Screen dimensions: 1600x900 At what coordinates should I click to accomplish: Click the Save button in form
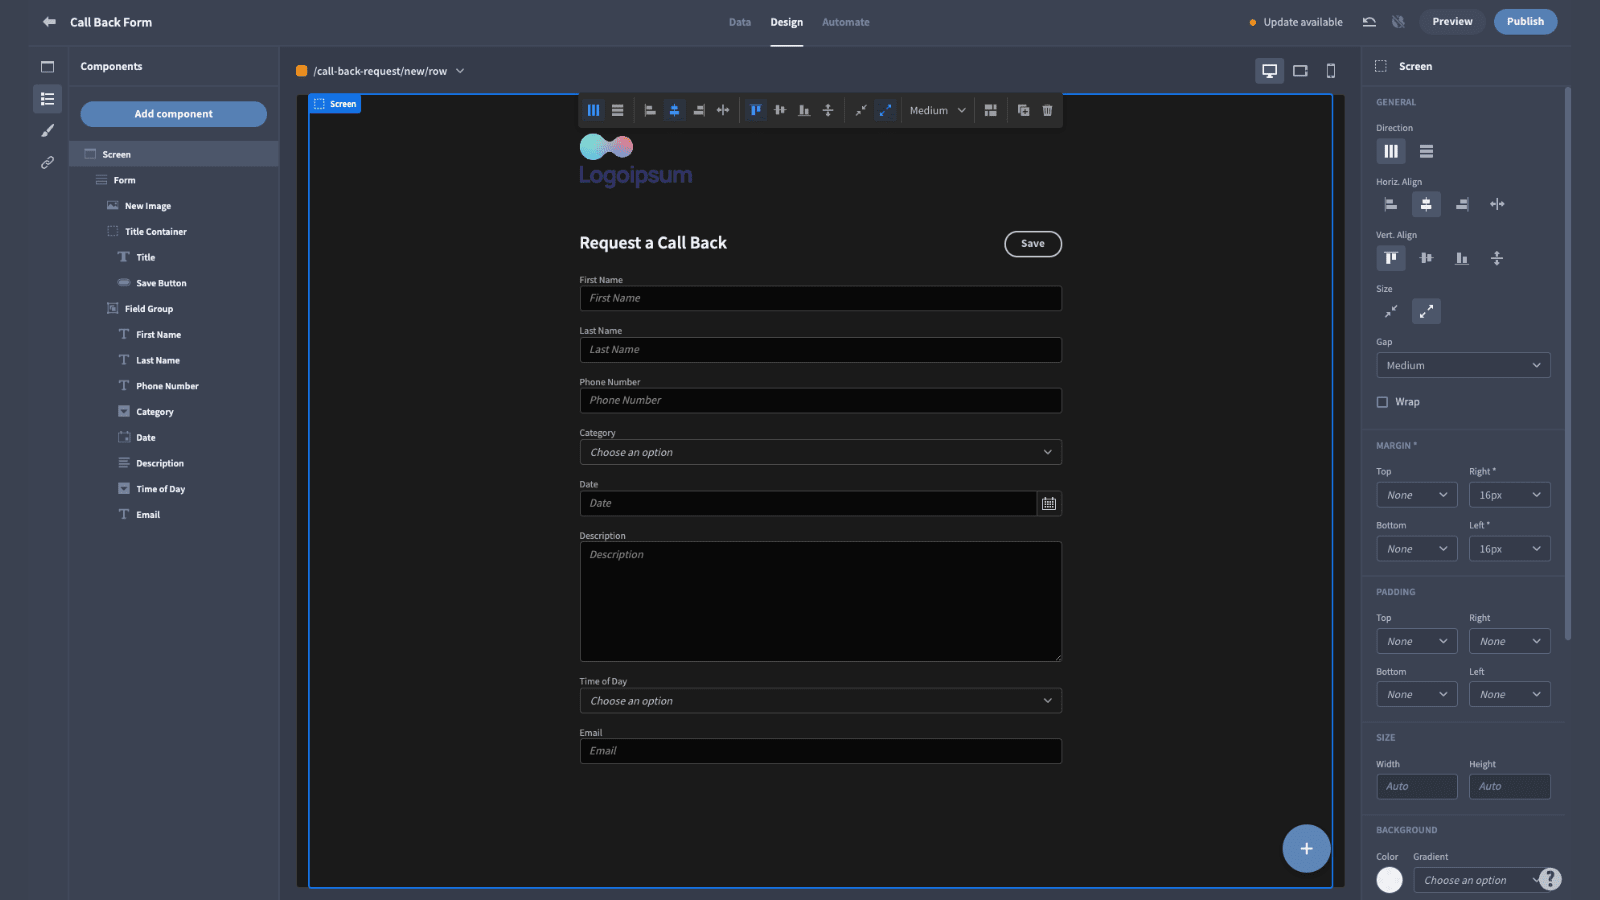1033,244
